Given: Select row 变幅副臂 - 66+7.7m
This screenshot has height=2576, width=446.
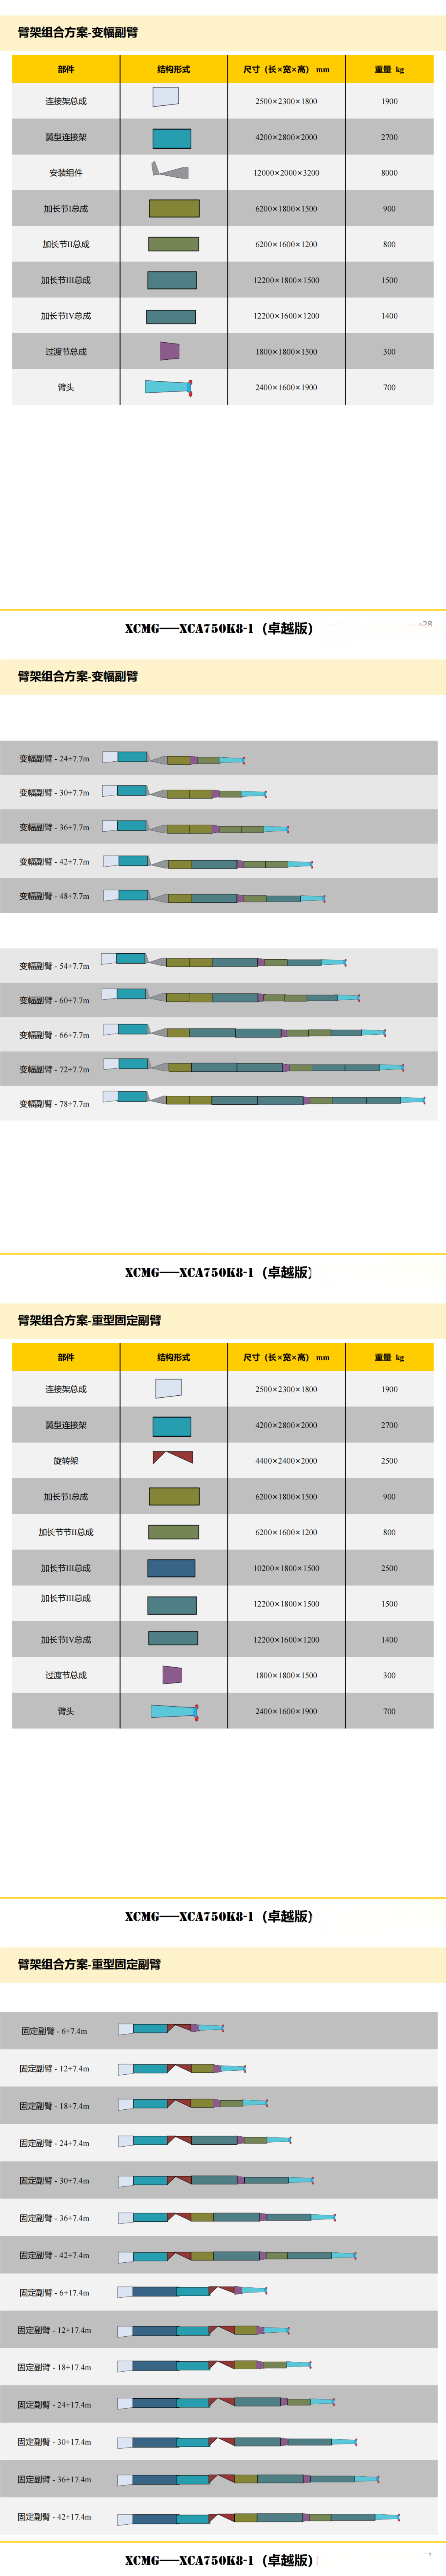Looking at the screenshot, I should pyautogui.click(x=219, y=1034).
